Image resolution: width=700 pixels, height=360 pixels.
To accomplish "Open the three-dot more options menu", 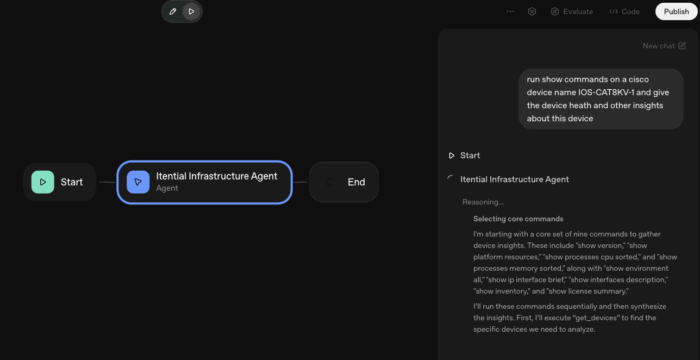I will pos(510,12).
